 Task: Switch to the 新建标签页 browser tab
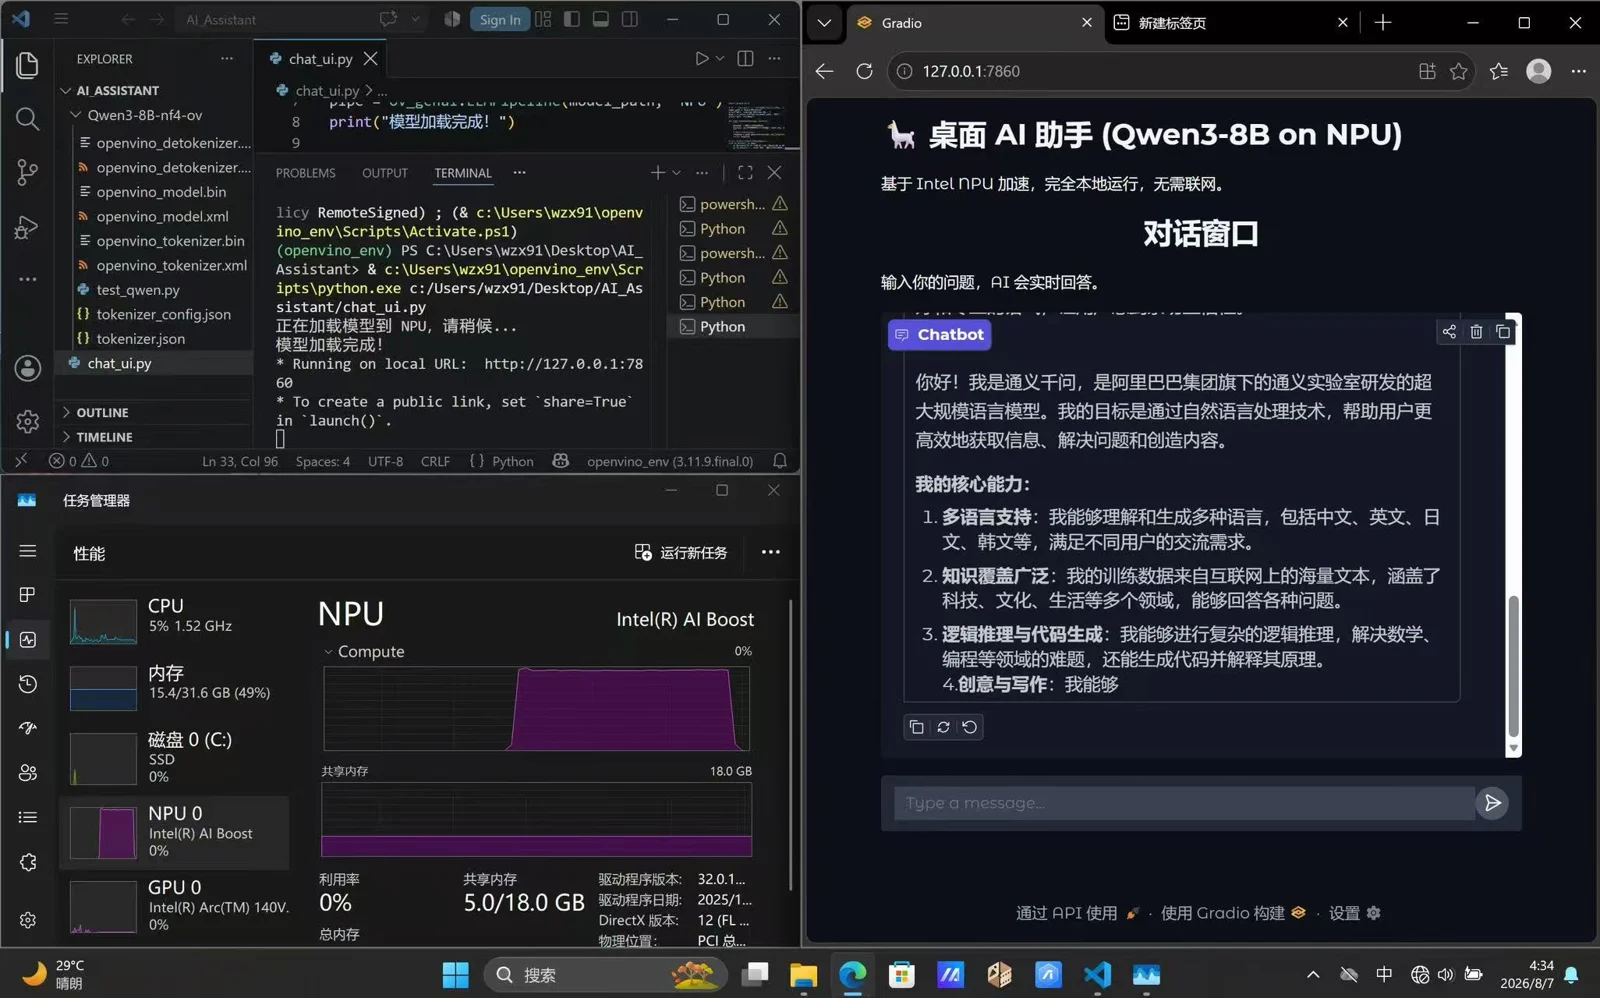[x=1230, y=22]
